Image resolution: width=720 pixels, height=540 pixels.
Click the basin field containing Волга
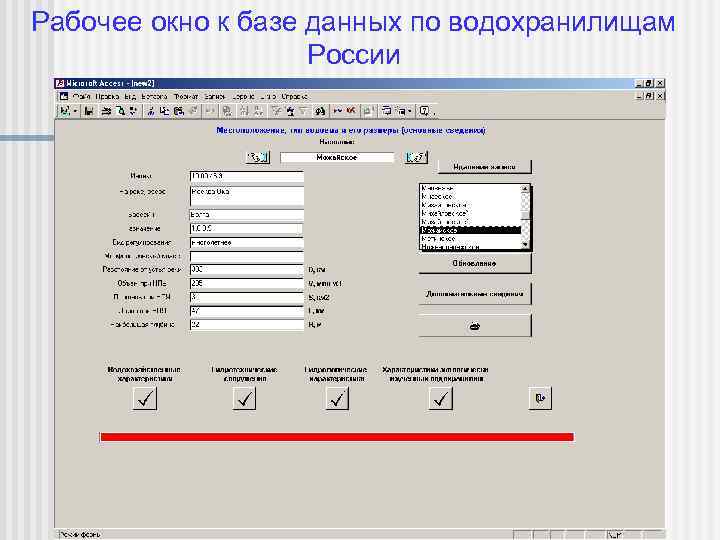[247, 214]
